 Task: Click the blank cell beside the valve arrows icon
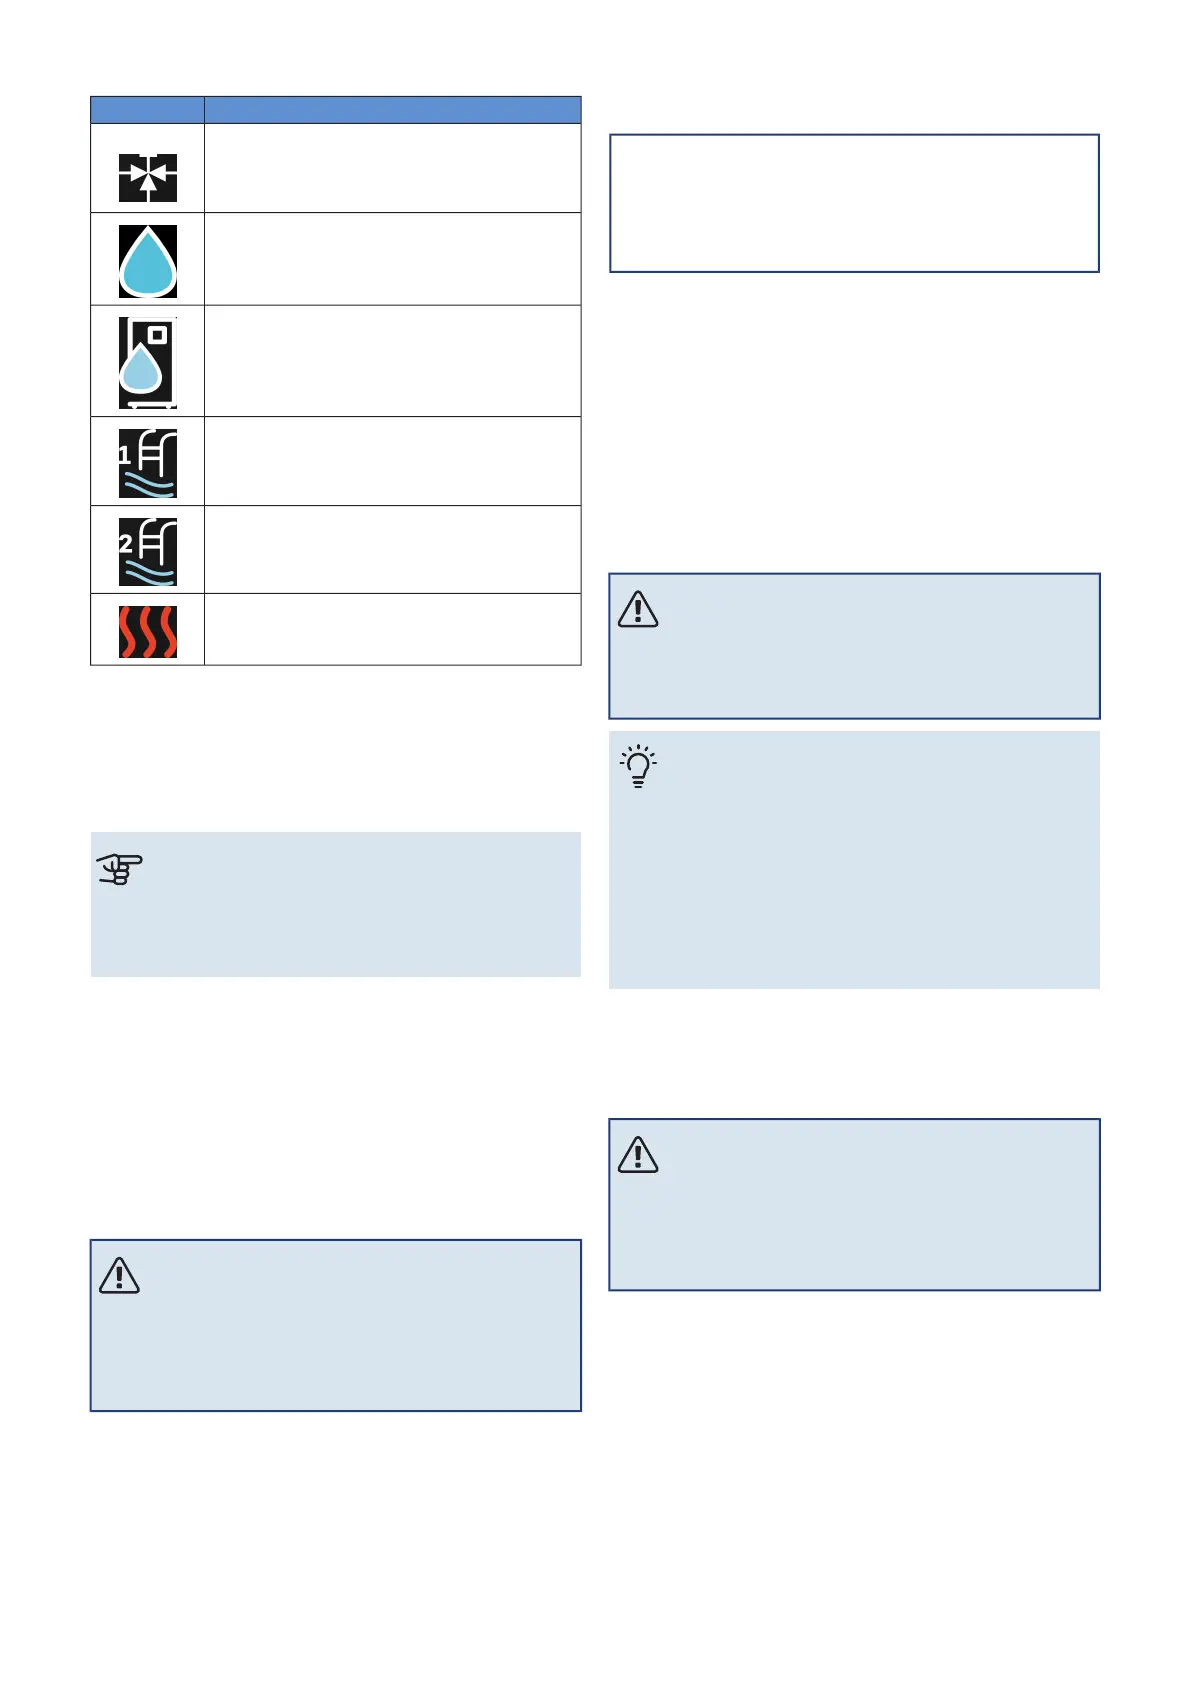tap(392, 168)
